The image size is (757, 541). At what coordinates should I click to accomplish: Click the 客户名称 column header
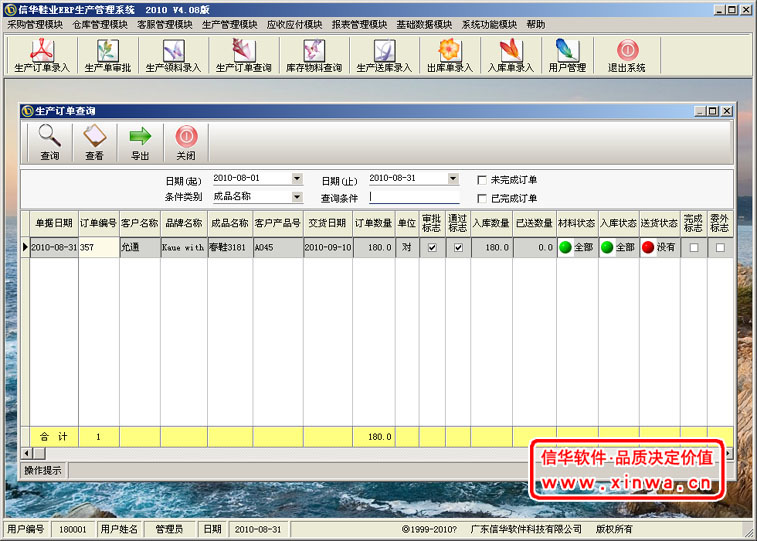[140, 223]
